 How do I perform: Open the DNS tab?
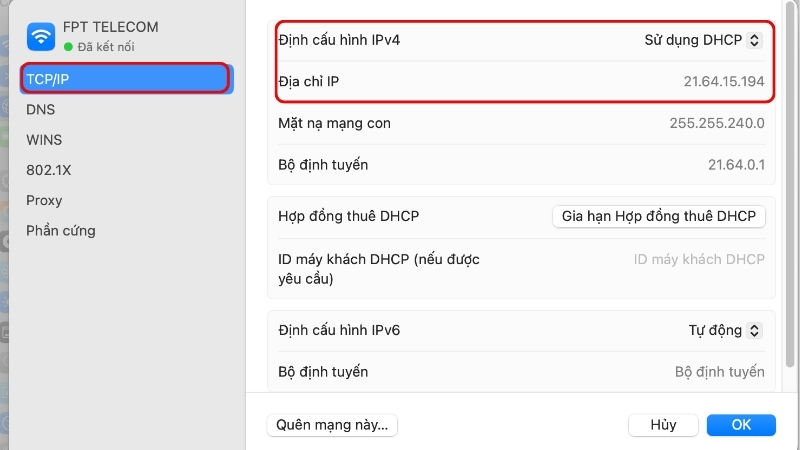[x=40, y=109]
